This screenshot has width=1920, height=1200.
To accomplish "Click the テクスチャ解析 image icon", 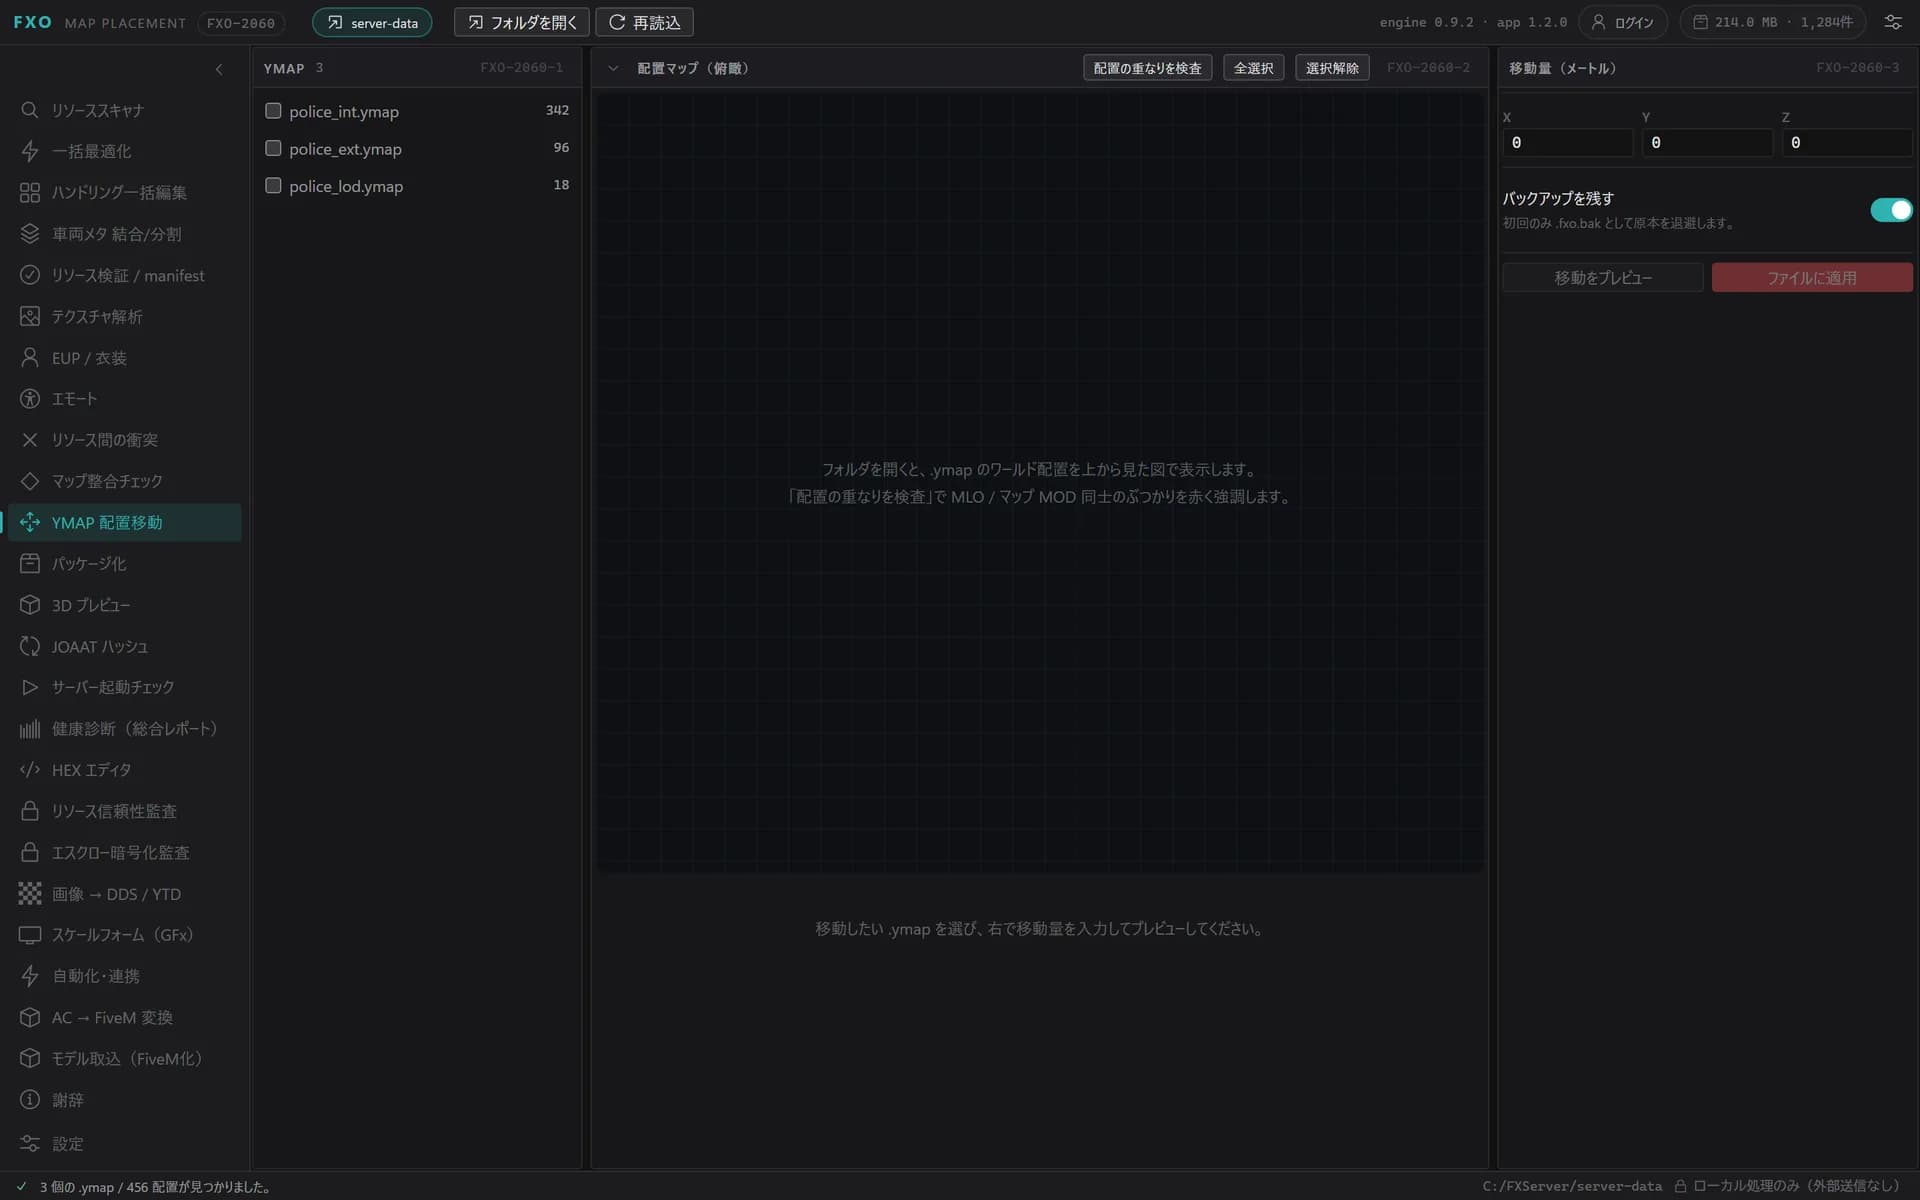I will click(30, 316).
